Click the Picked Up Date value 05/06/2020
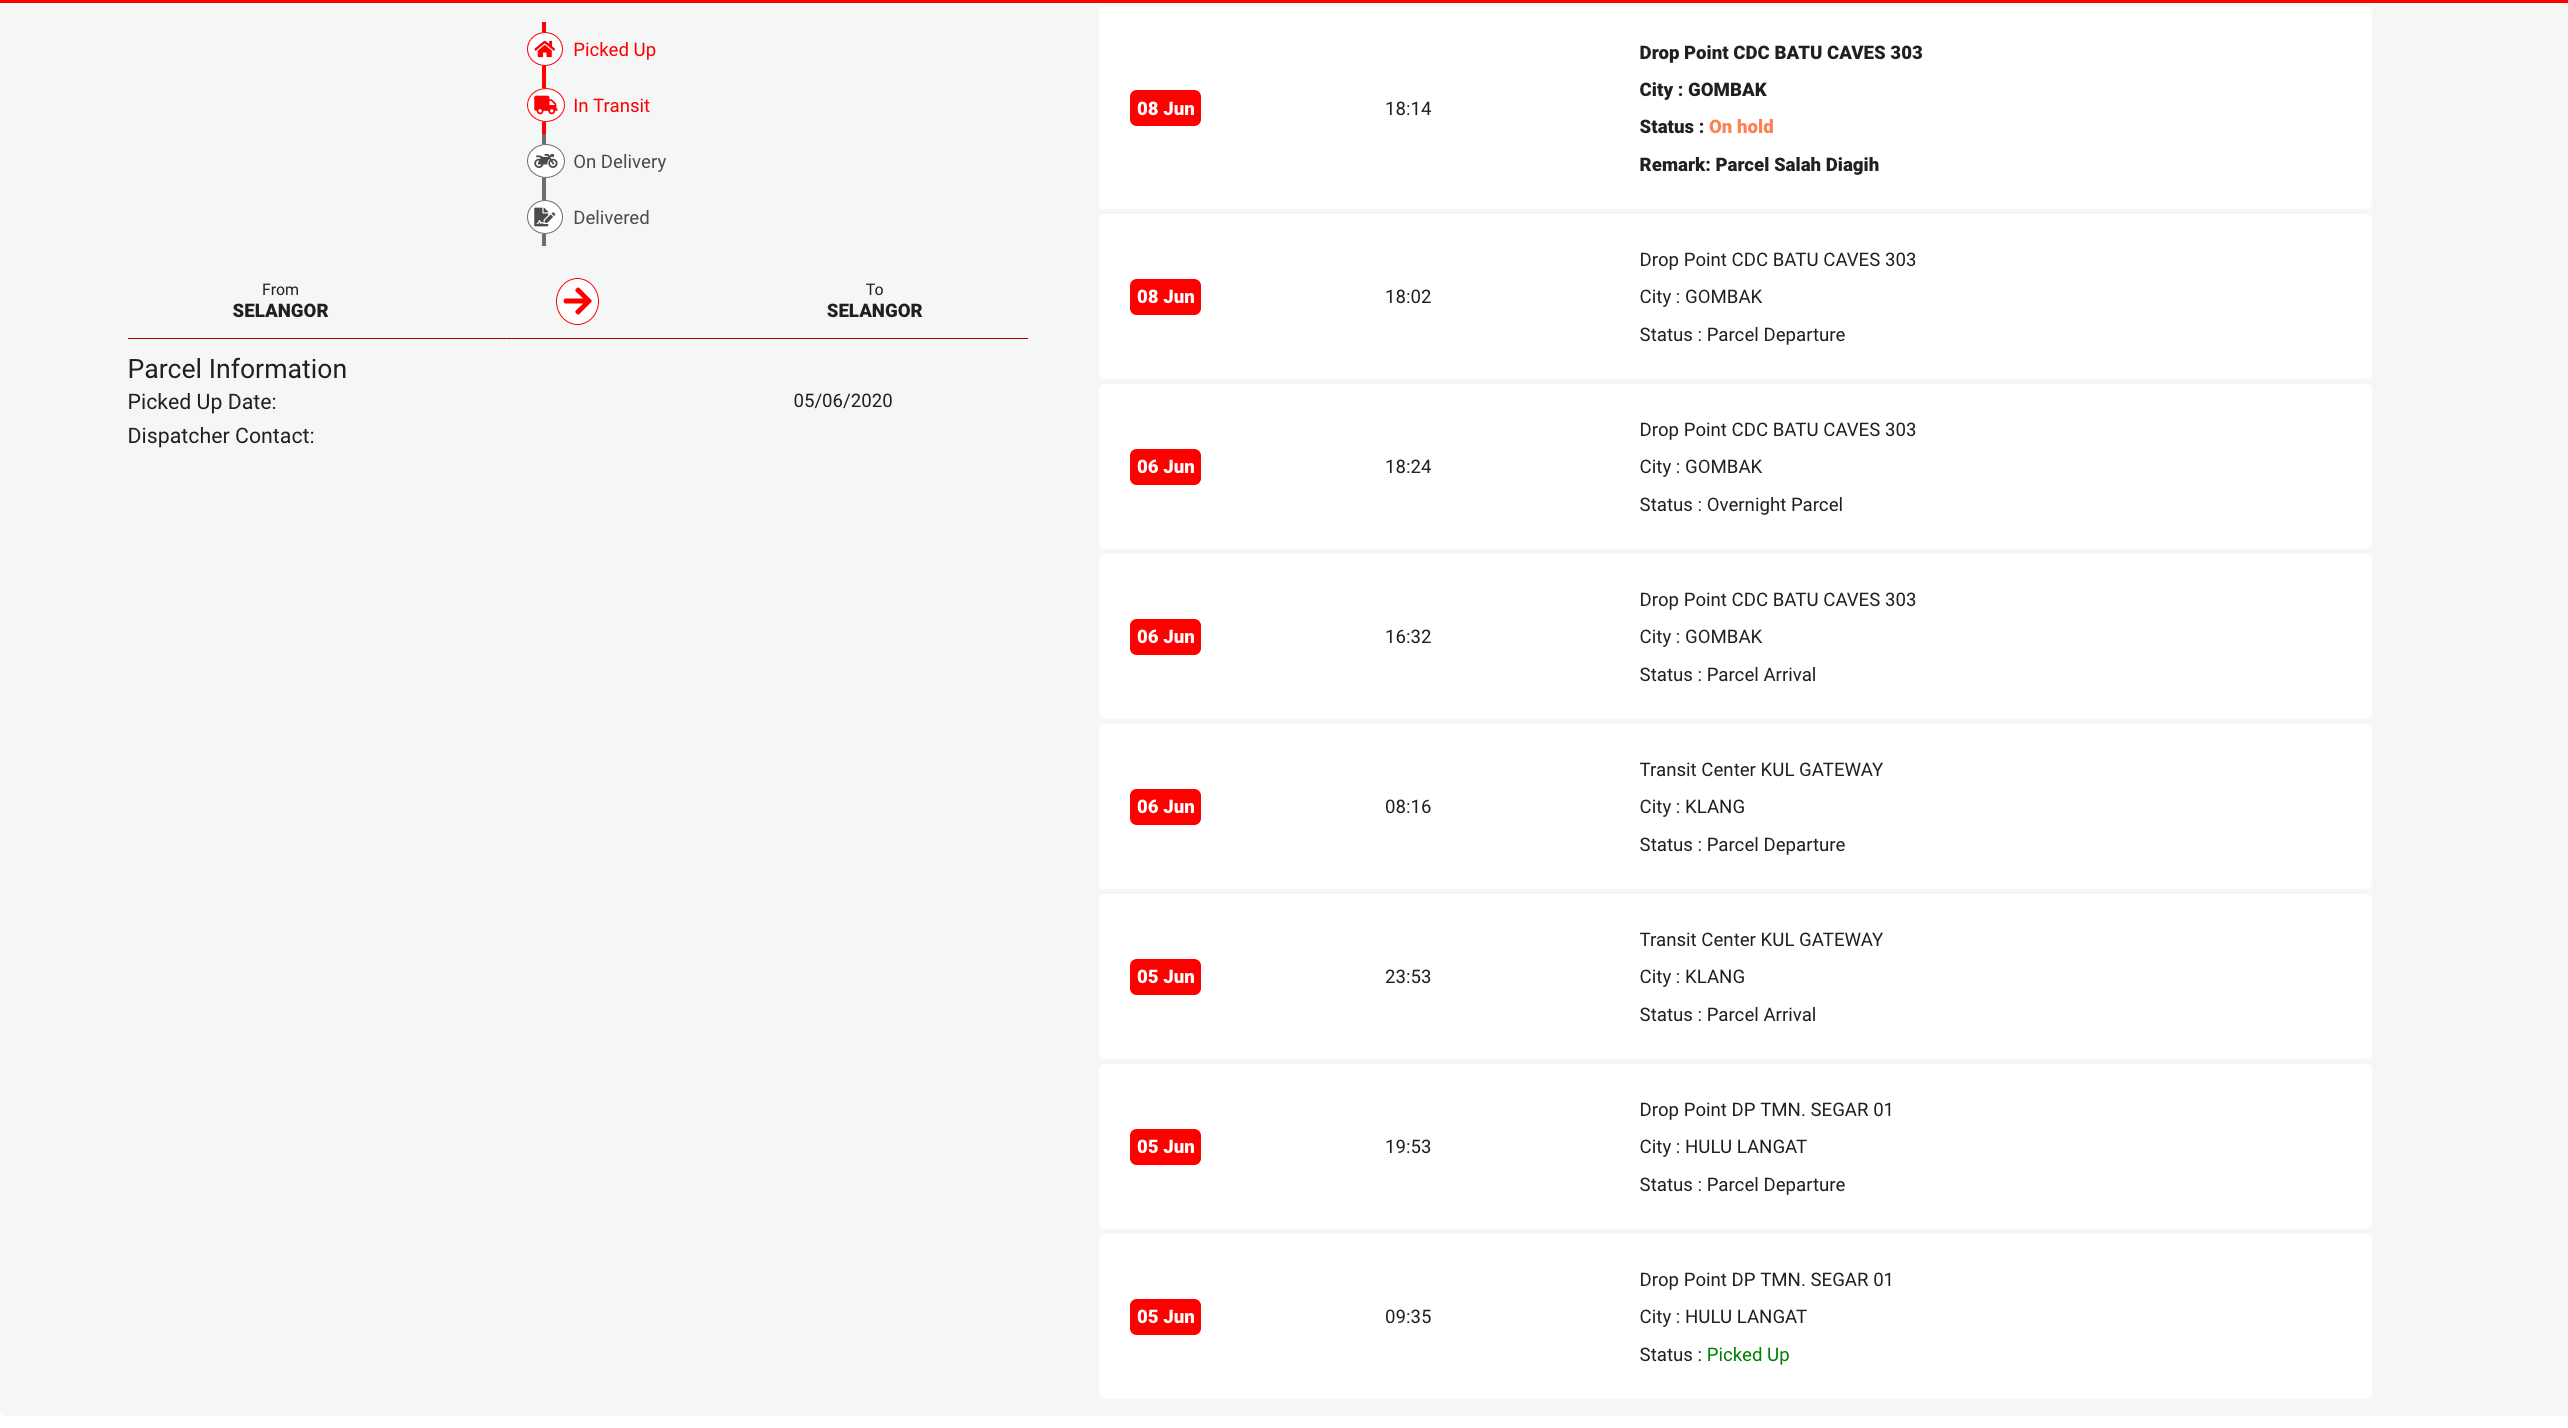Image resolution: width=2568 pixels, height=1428 pixels. pos(843,401)
